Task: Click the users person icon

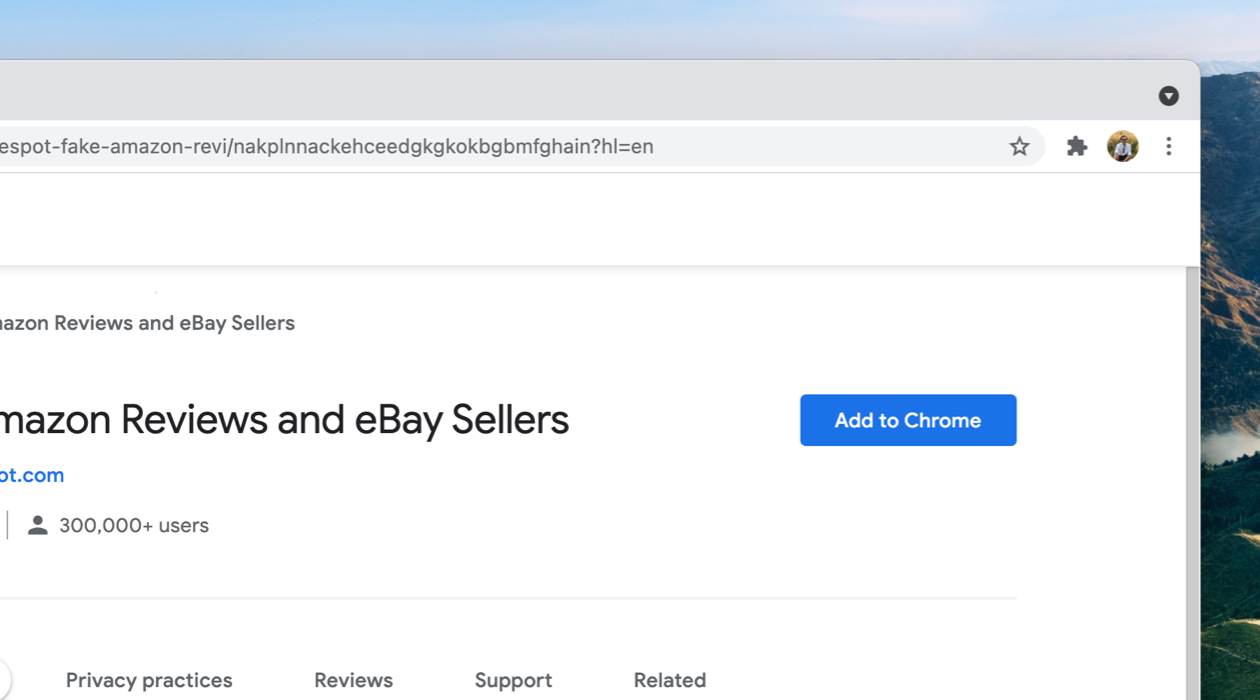Action: click(x=38, y=525)
